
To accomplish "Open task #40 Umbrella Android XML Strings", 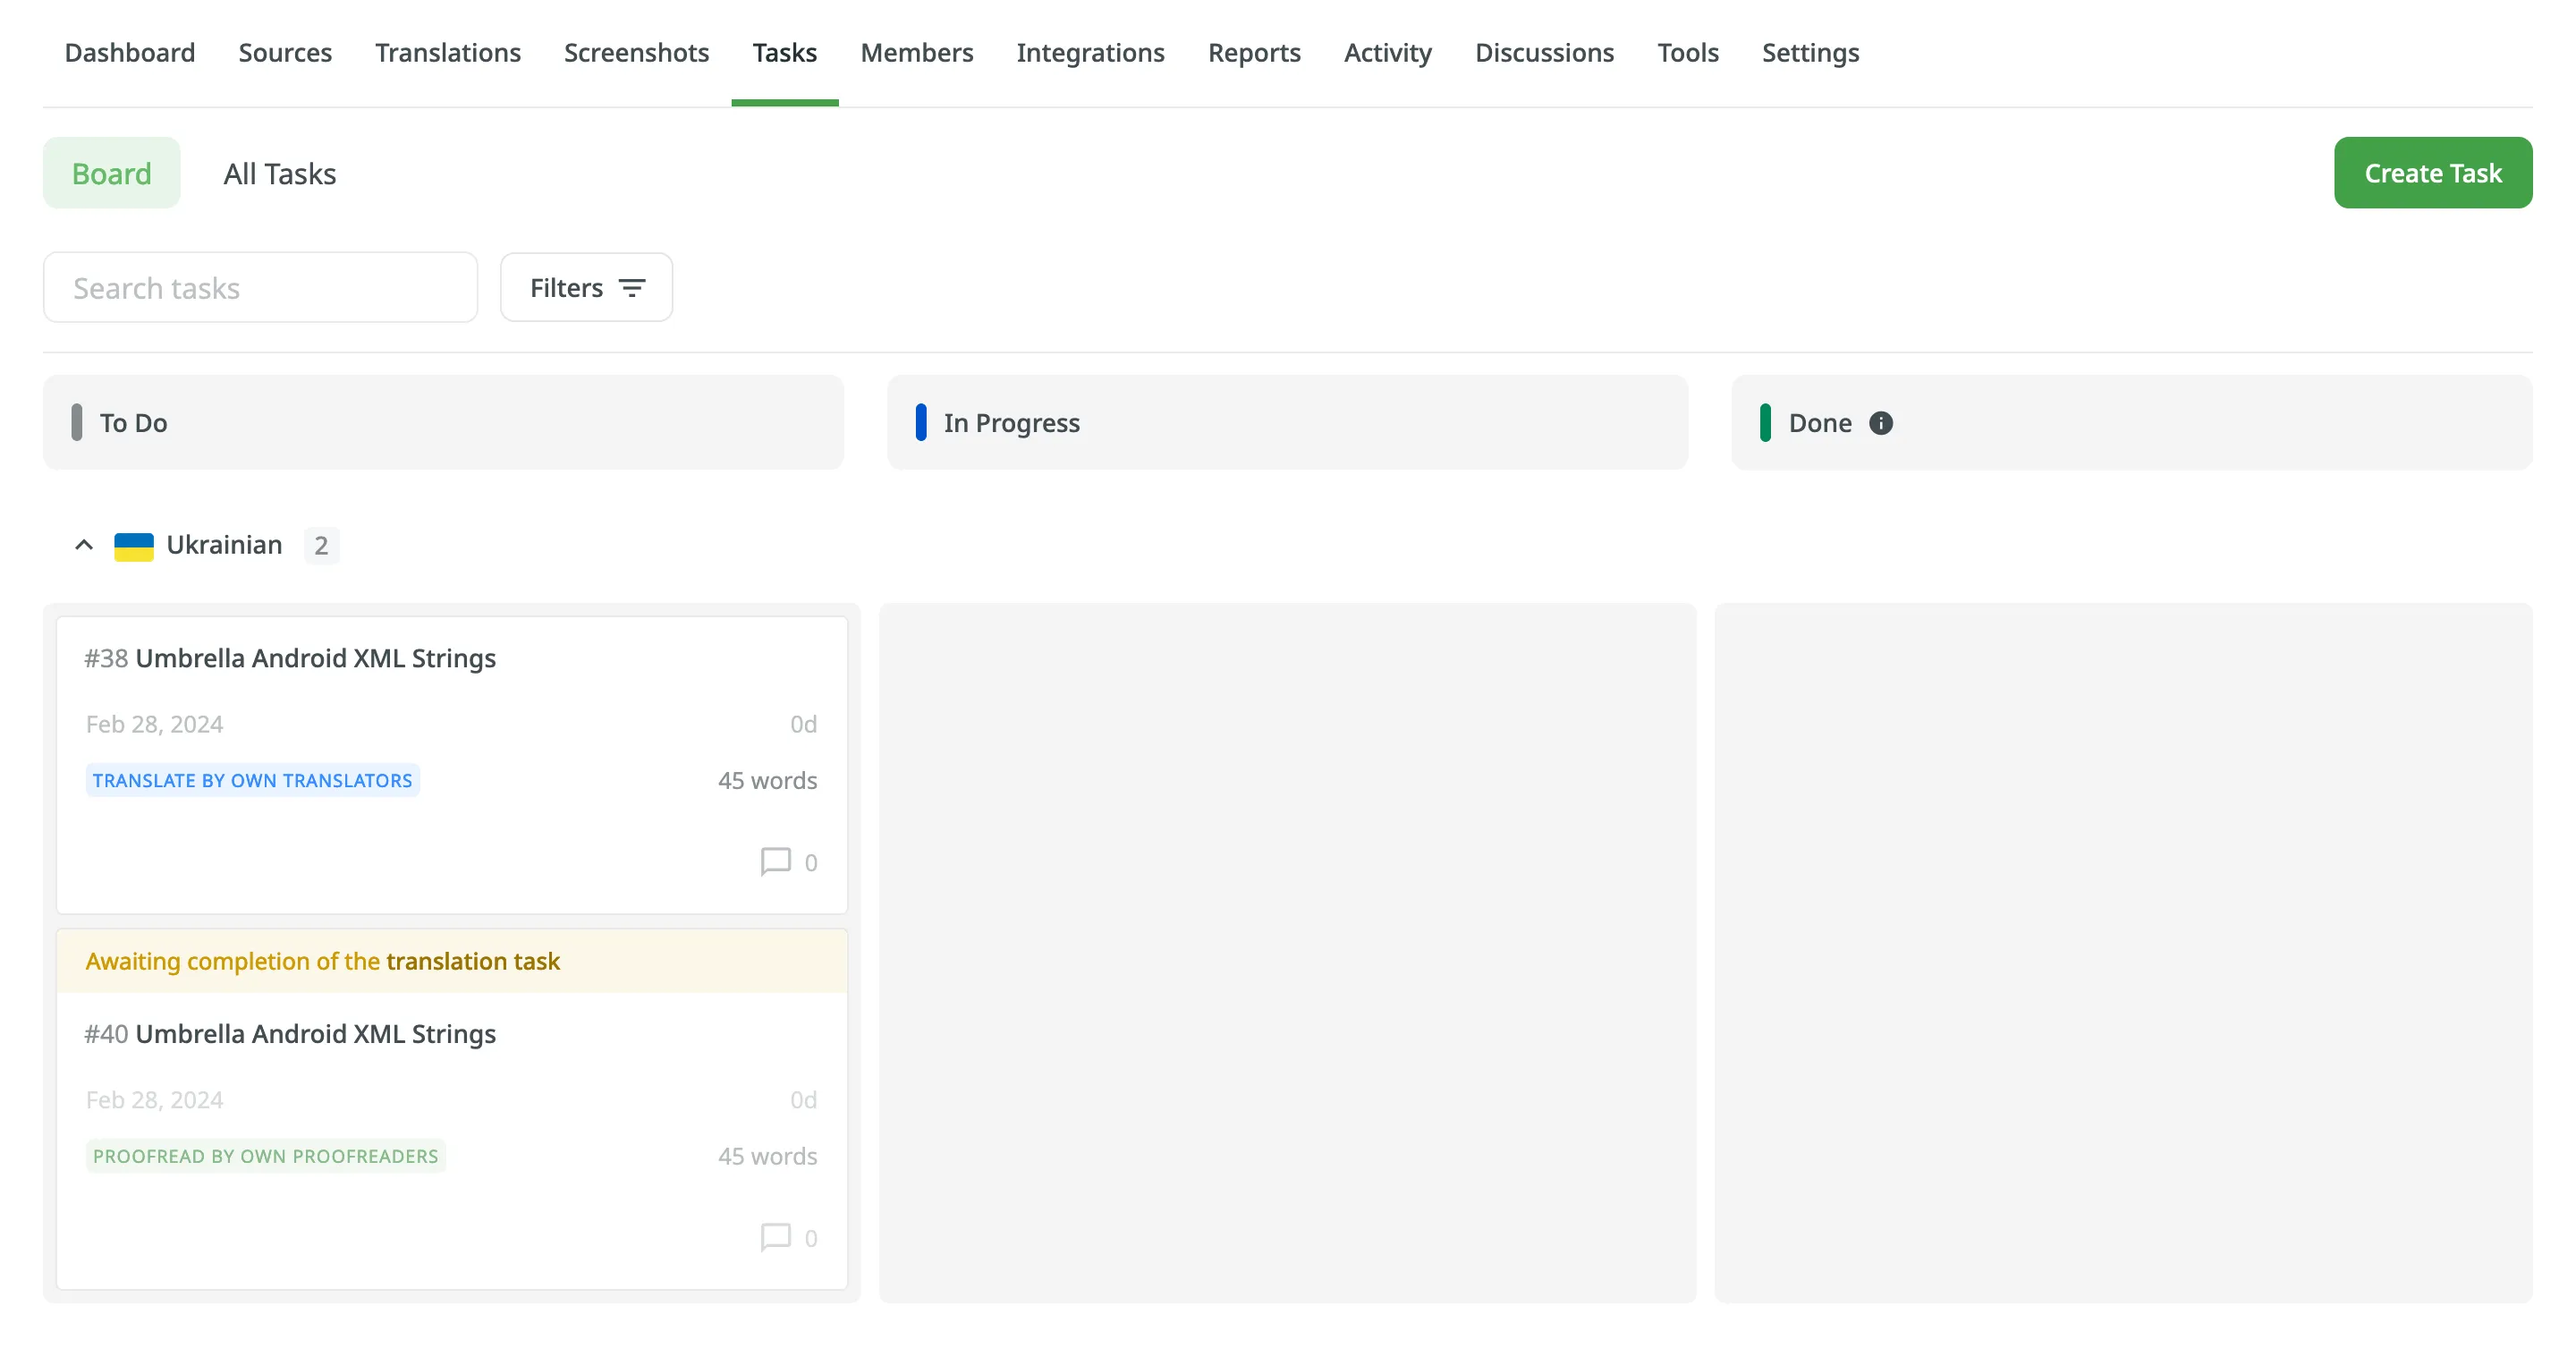I will pos(314,1034).
